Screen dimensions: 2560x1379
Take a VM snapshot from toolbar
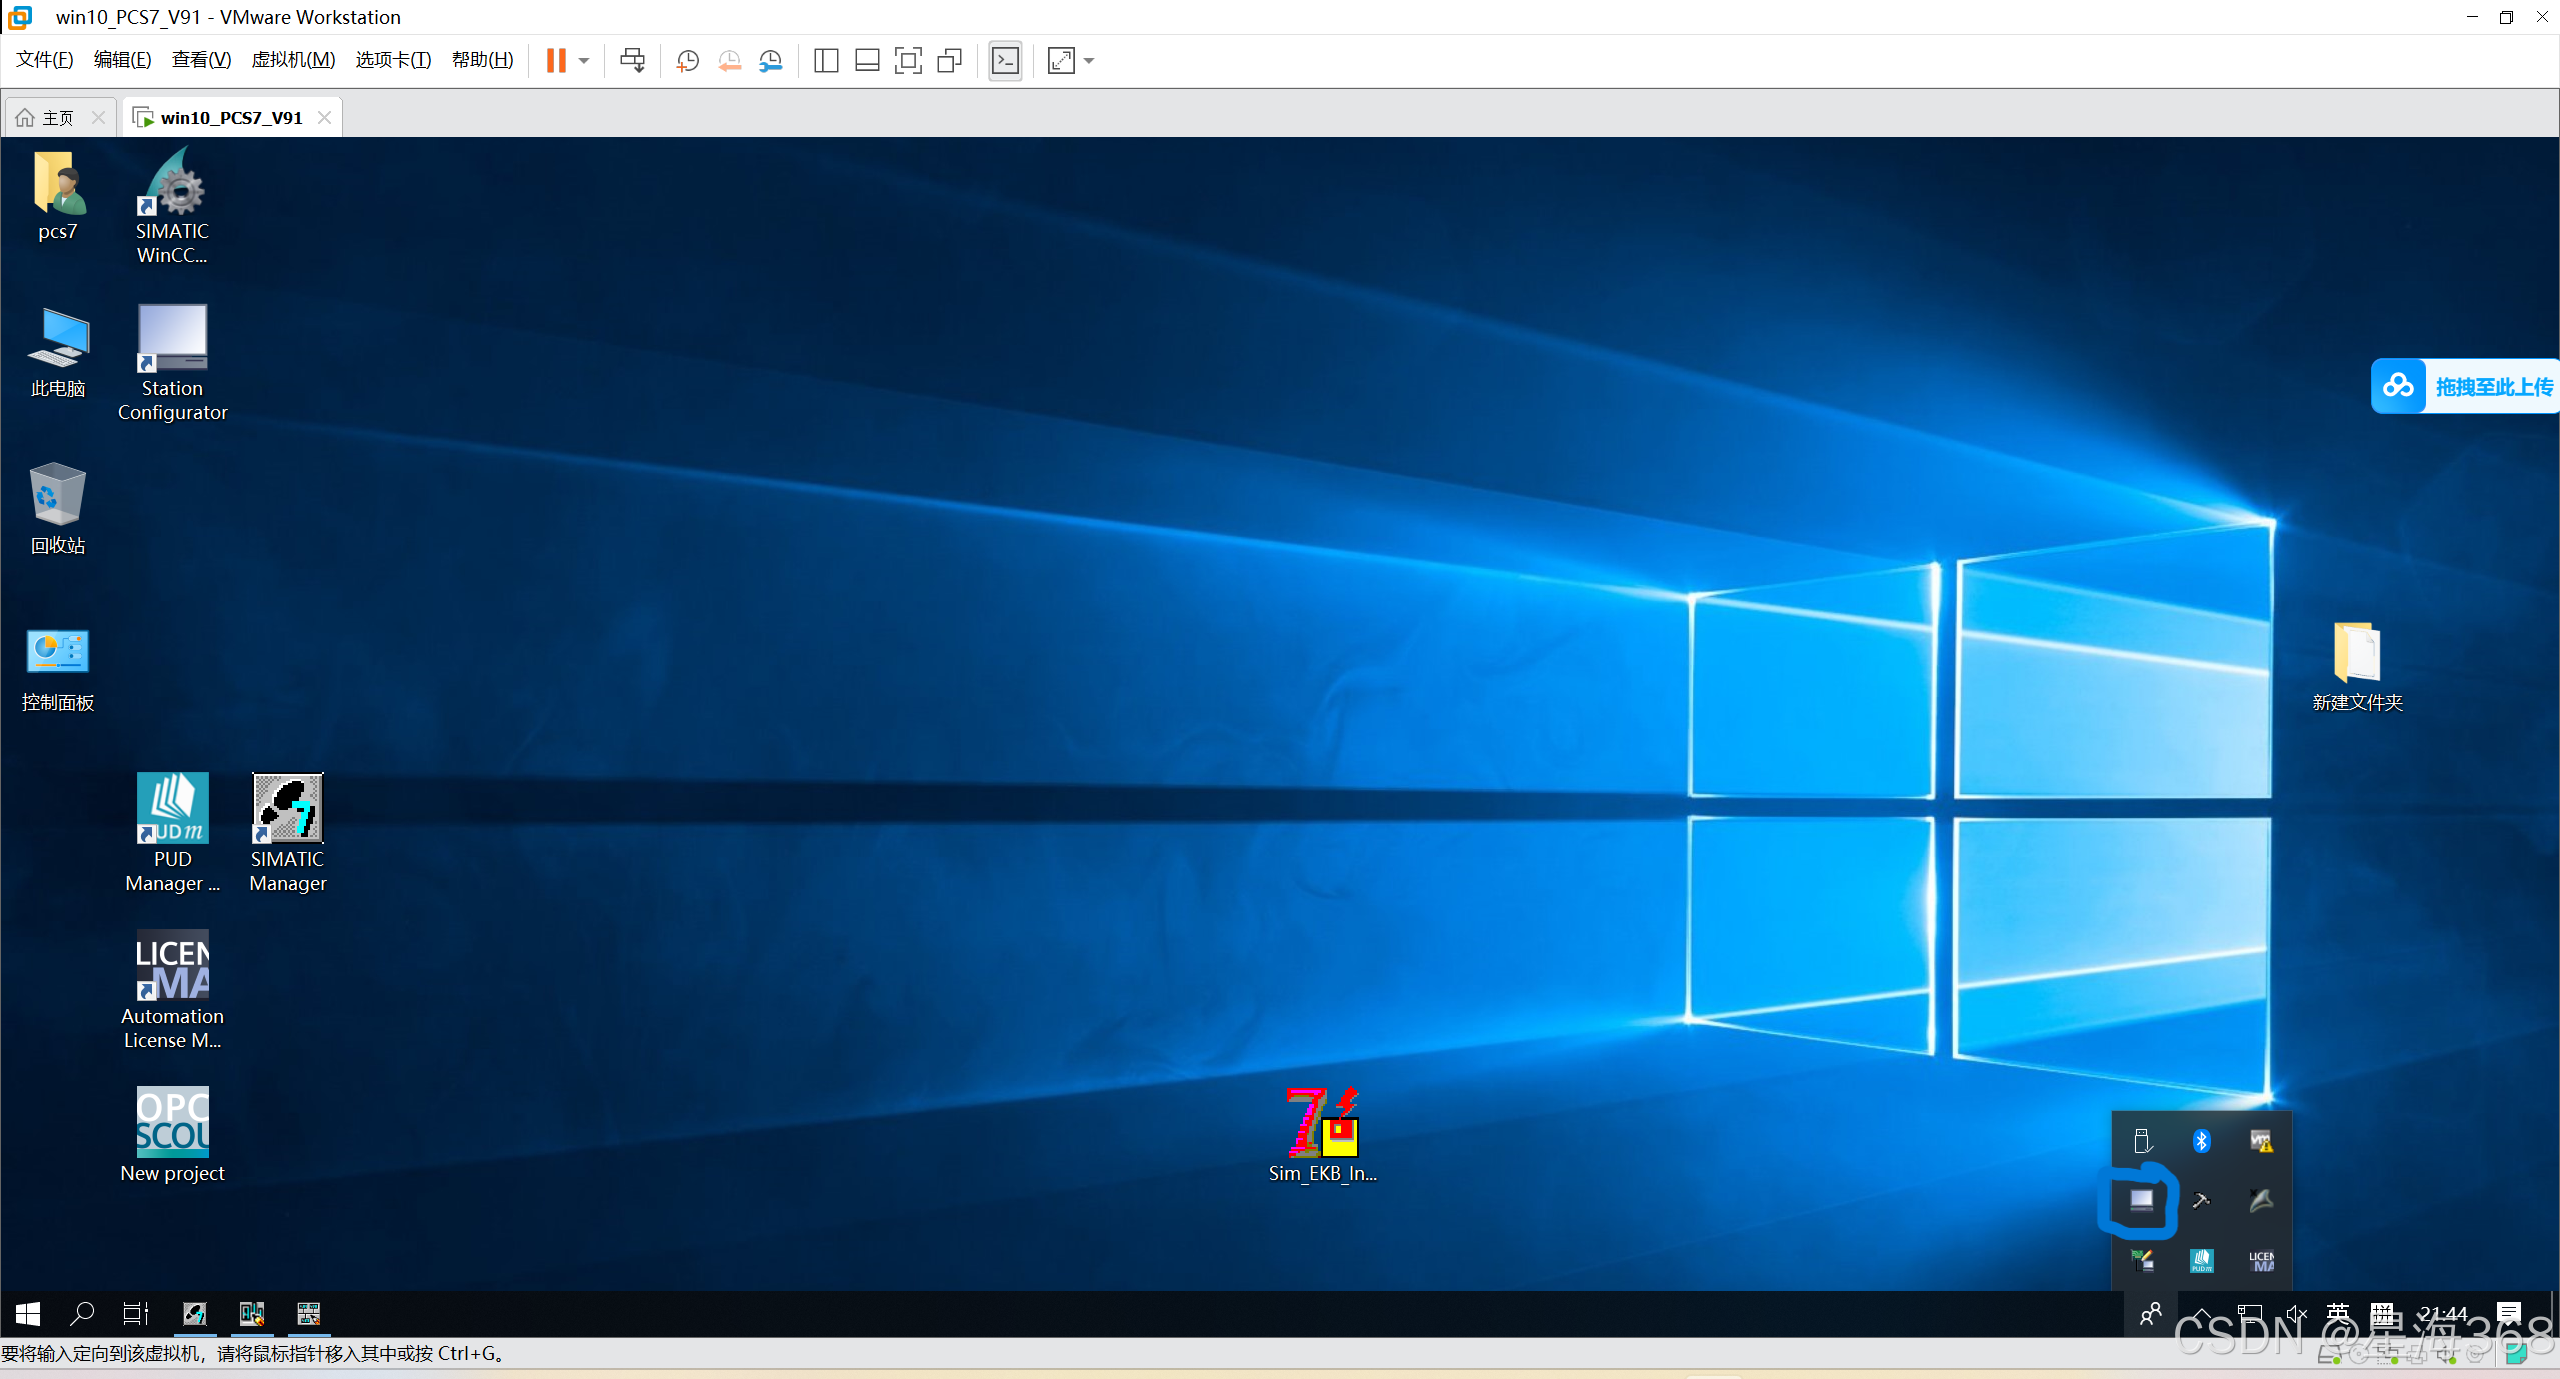point(687,61)
